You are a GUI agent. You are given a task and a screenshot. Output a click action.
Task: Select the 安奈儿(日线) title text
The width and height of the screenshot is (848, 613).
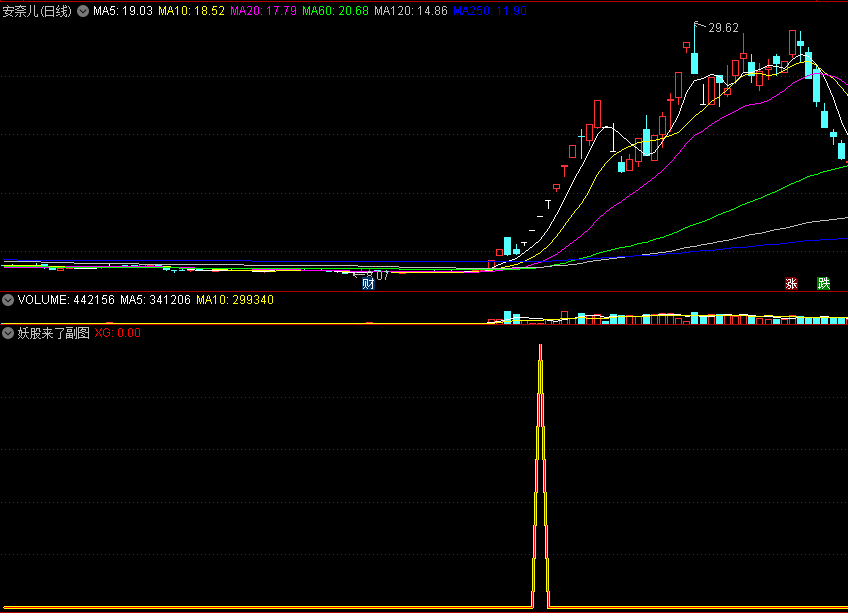37,11
